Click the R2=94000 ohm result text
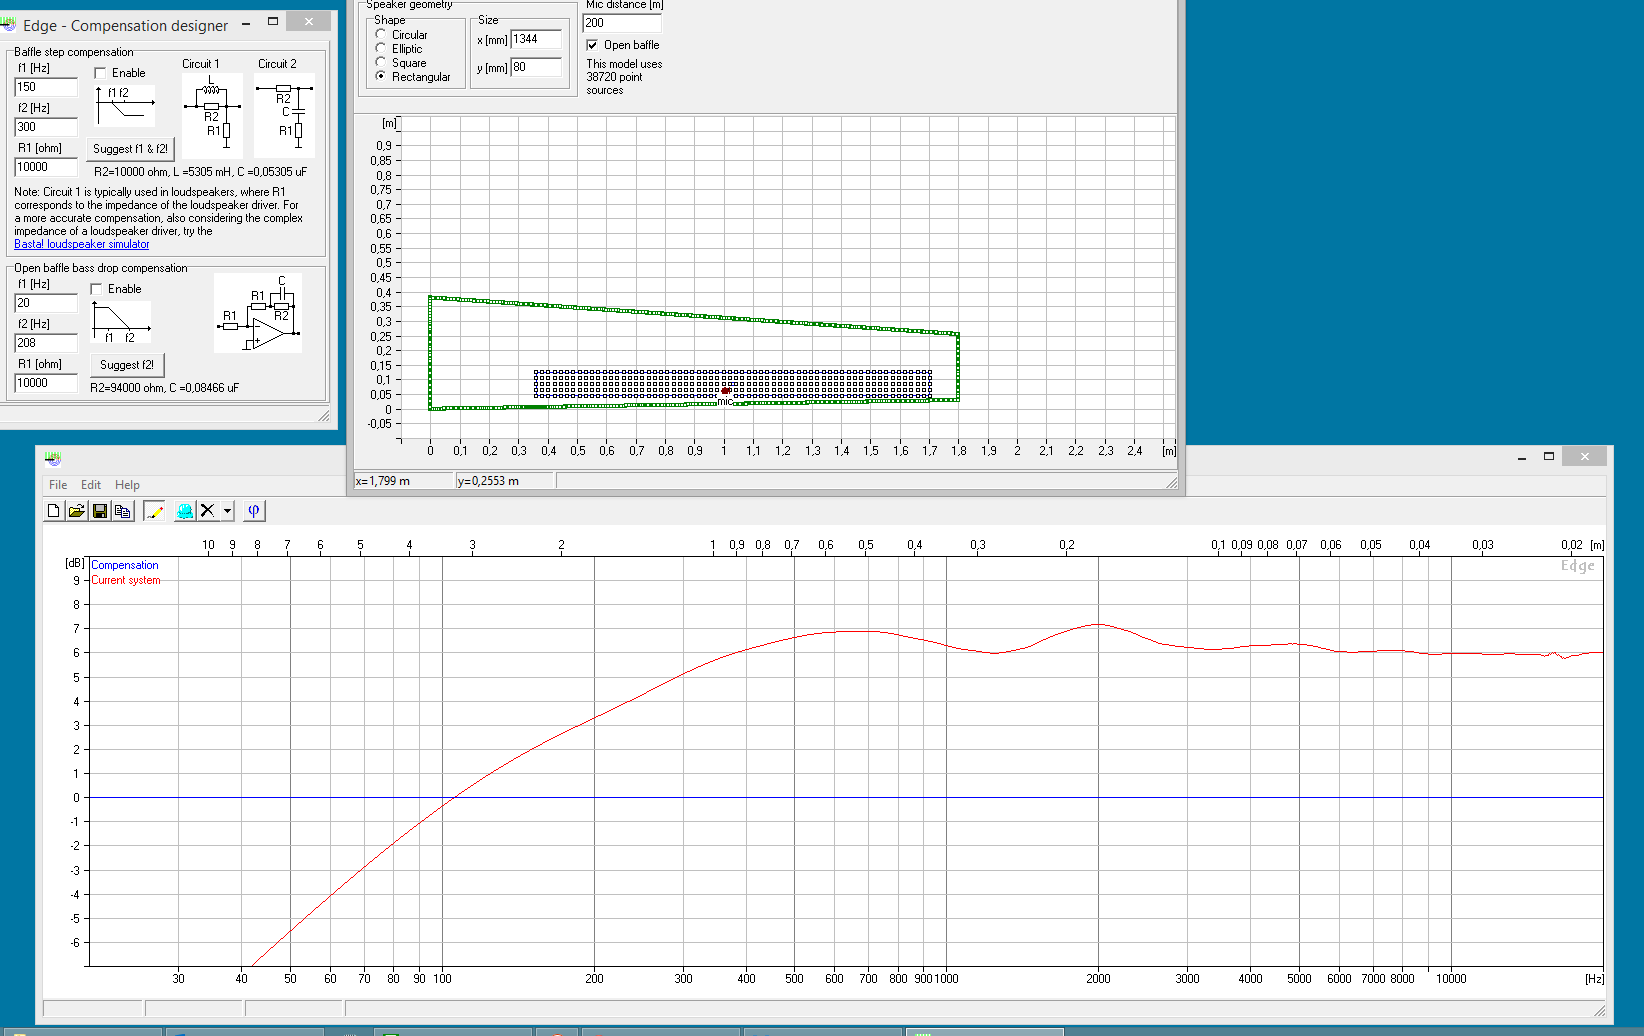Screen dimensions: 1644x1036 [164, 388]
